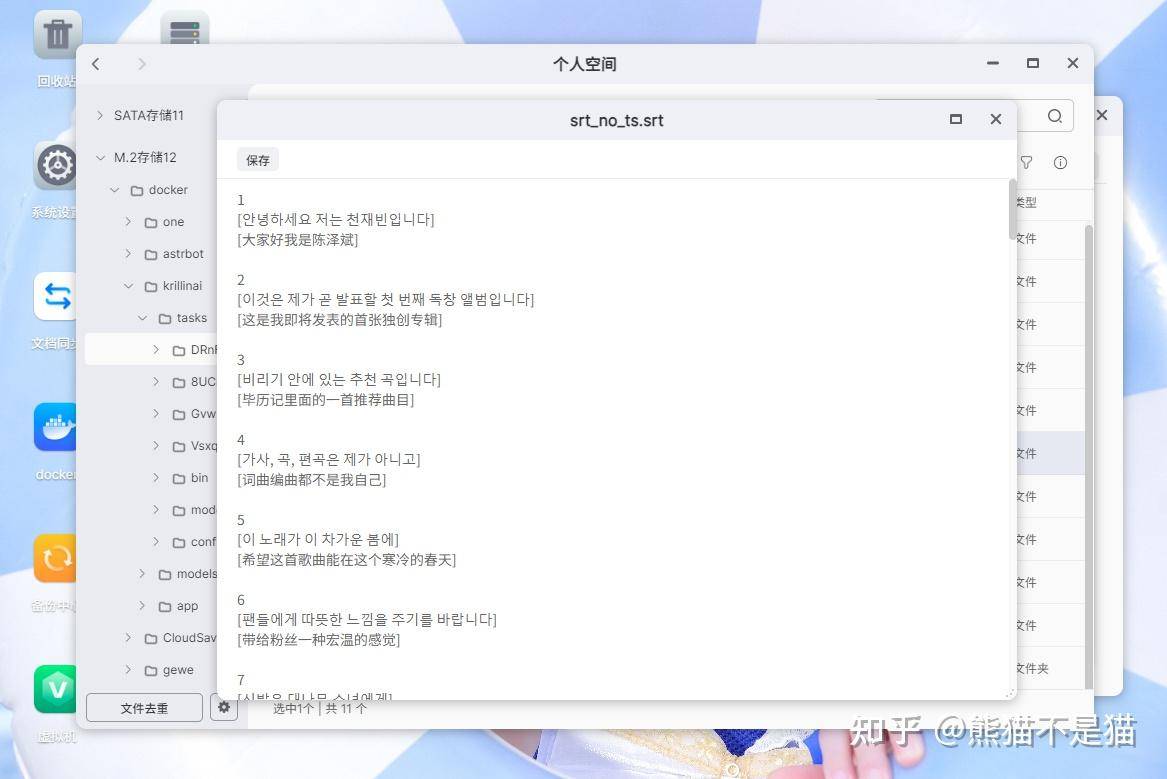This screenshot has height=779, width=1167.
Task: Close the panel behind the editor
Action: point(1102,115)
